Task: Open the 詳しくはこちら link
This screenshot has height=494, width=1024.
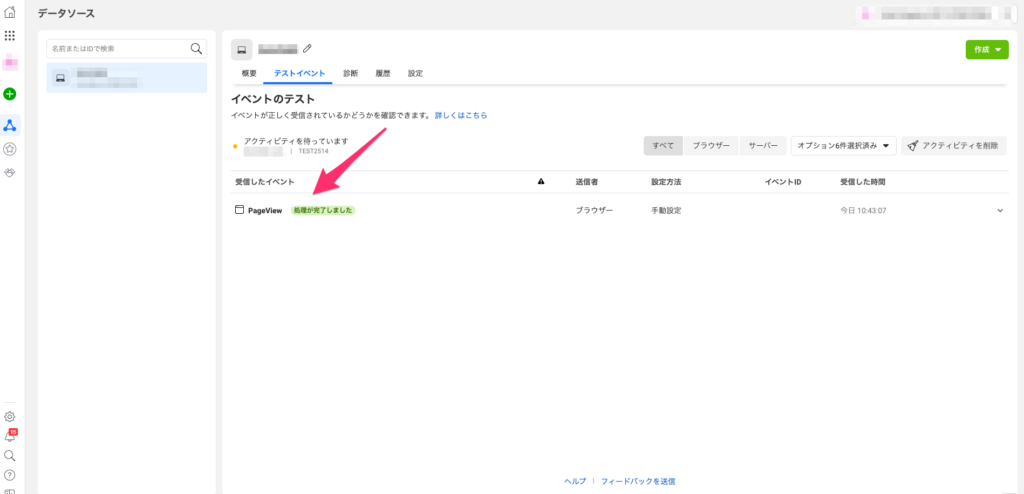Action: (x=461, y=116)
